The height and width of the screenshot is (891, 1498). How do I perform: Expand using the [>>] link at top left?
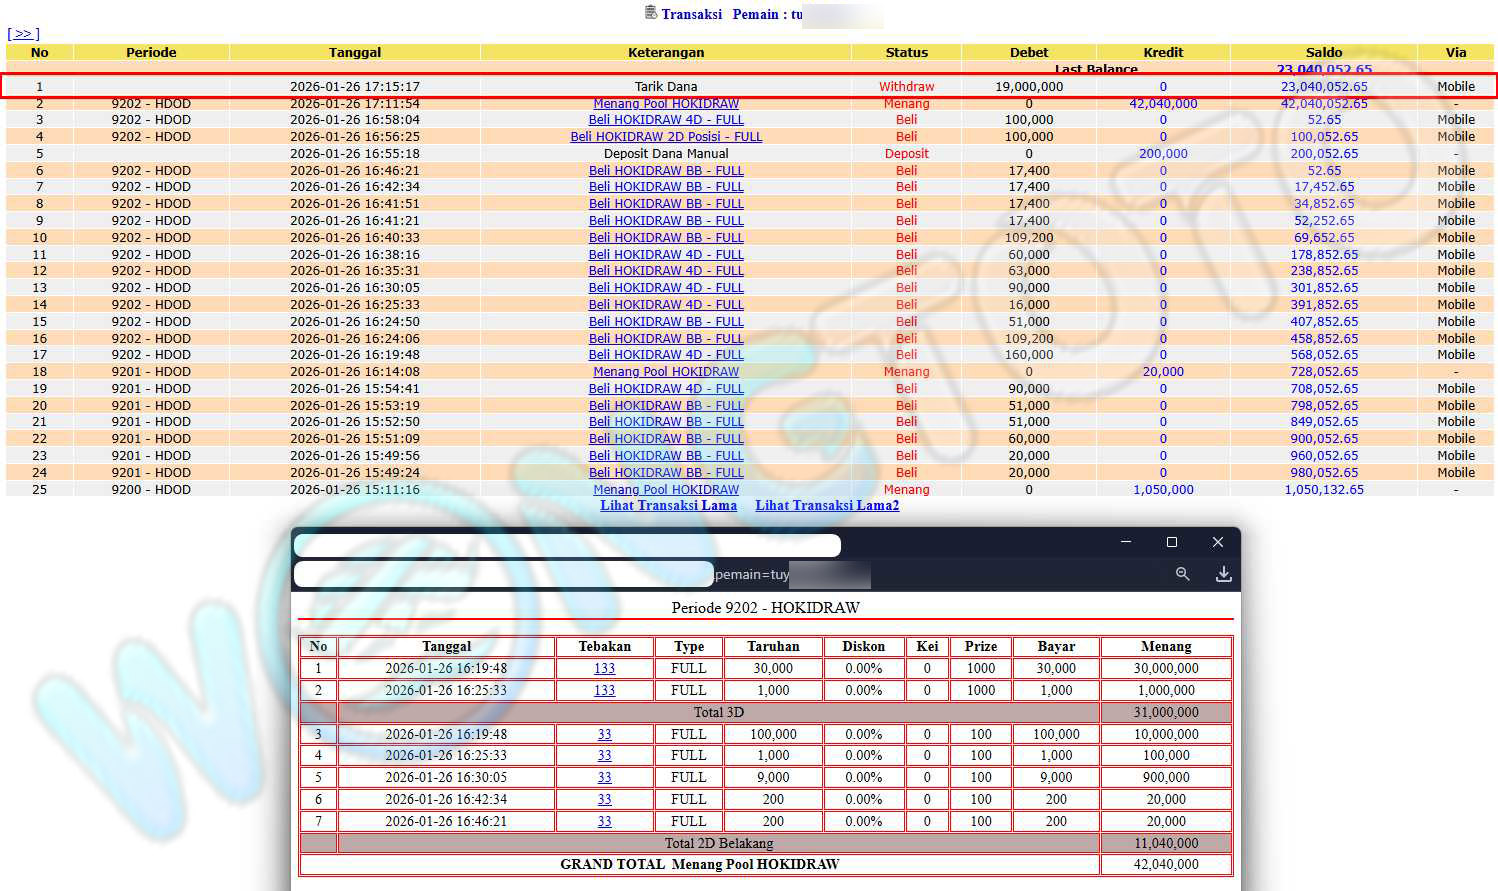tap(23, 34)
